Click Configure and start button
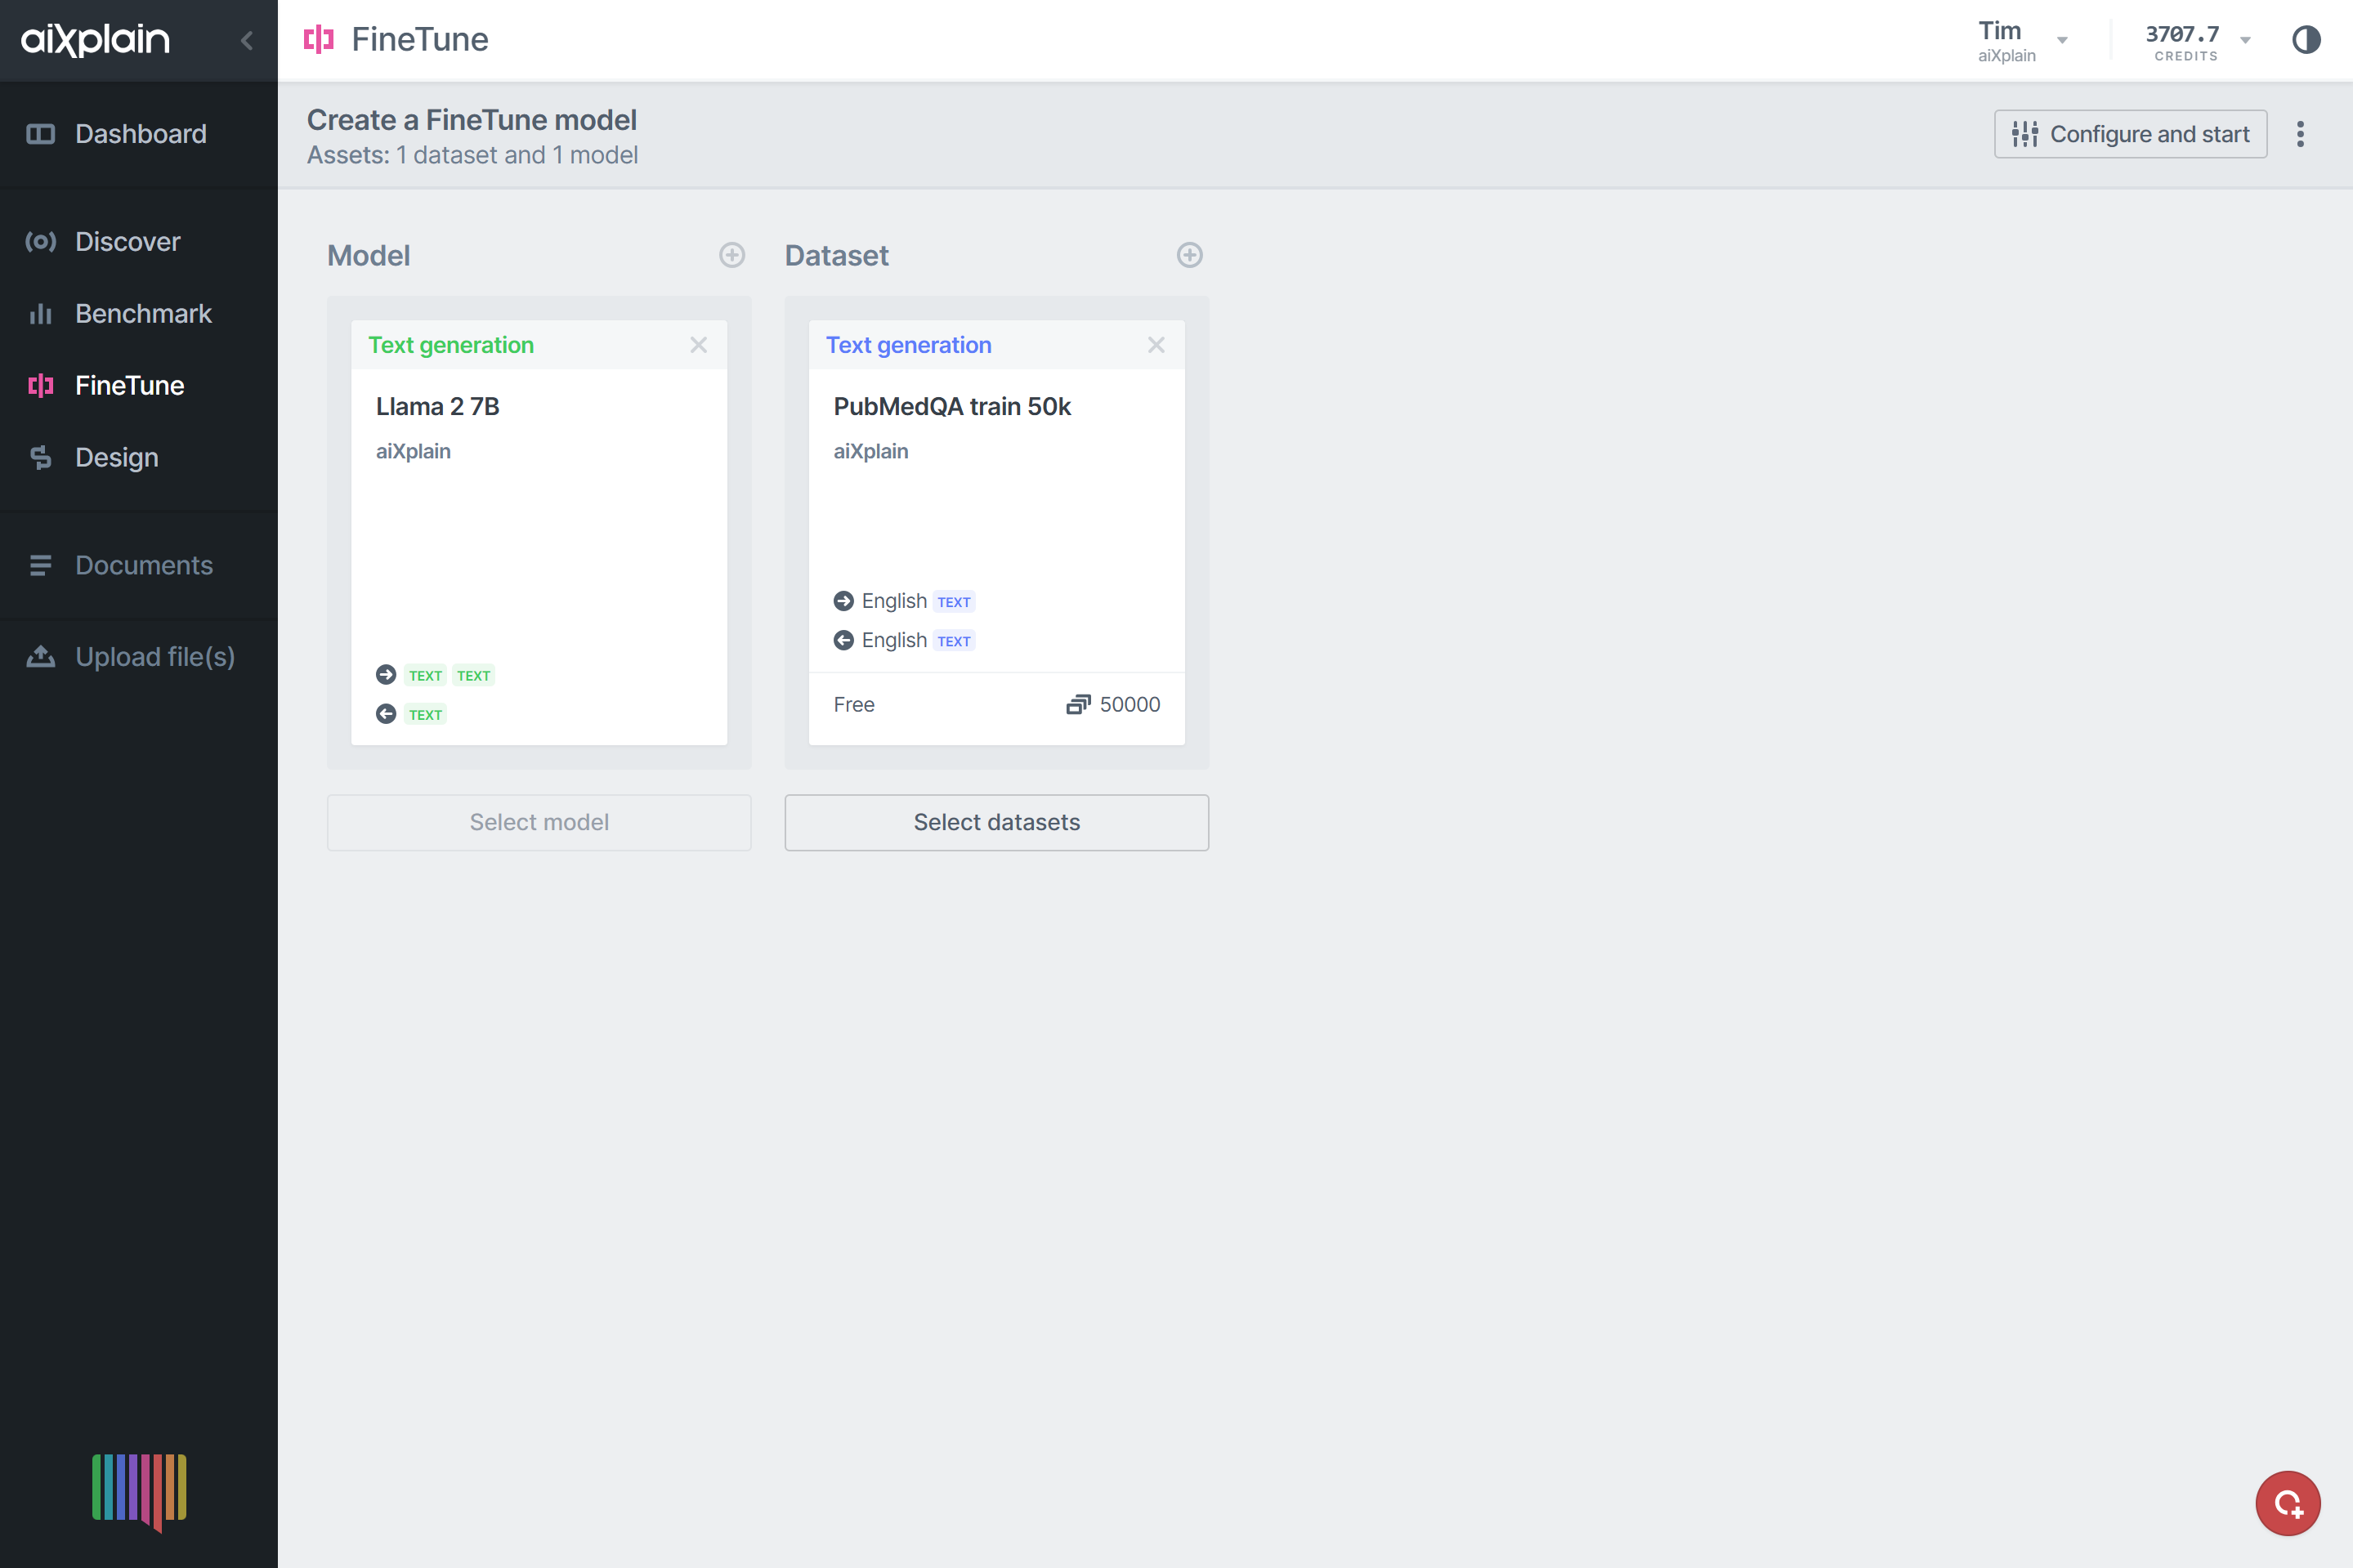This screenshot has width=2353, height=1568. click(2131, 133)
